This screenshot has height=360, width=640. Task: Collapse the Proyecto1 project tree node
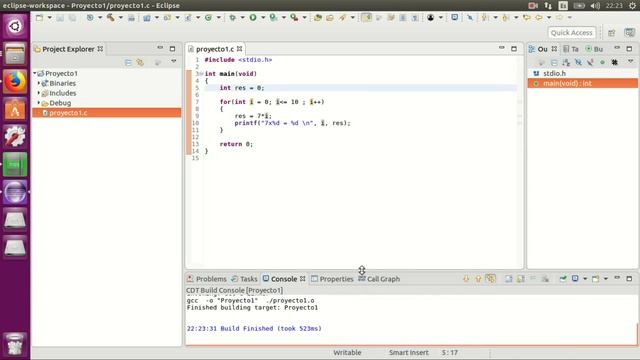click(x=35, y=73)
